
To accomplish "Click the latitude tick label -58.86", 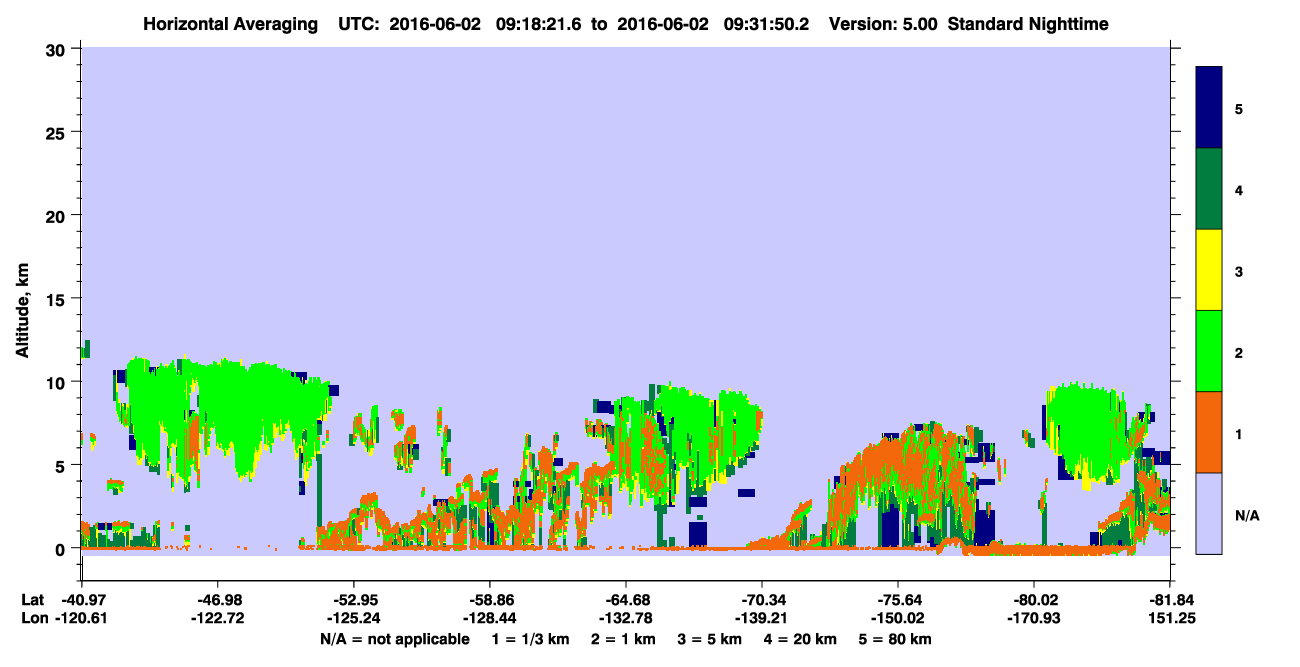I will coord(490,599).
